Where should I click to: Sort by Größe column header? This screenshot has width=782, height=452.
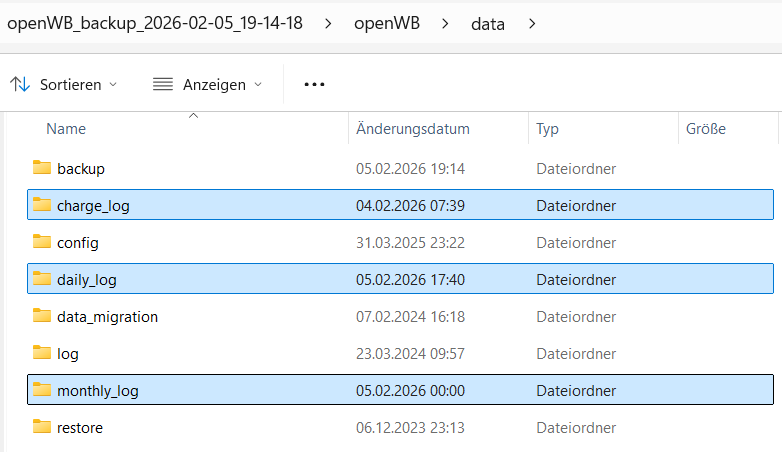point(705,129)
